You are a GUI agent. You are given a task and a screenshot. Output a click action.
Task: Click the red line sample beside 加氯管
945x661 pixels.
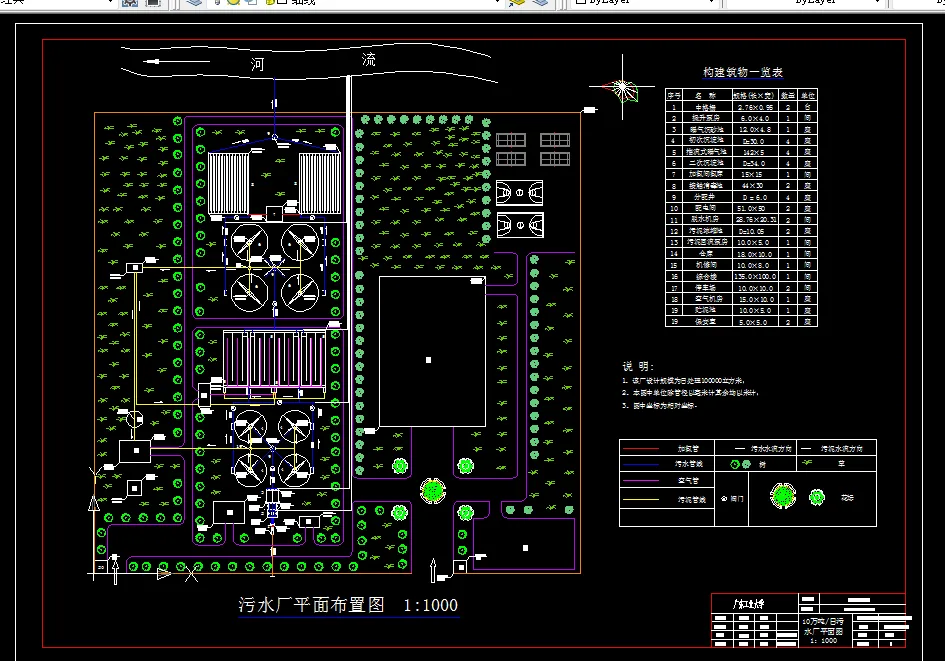point(641,449)
